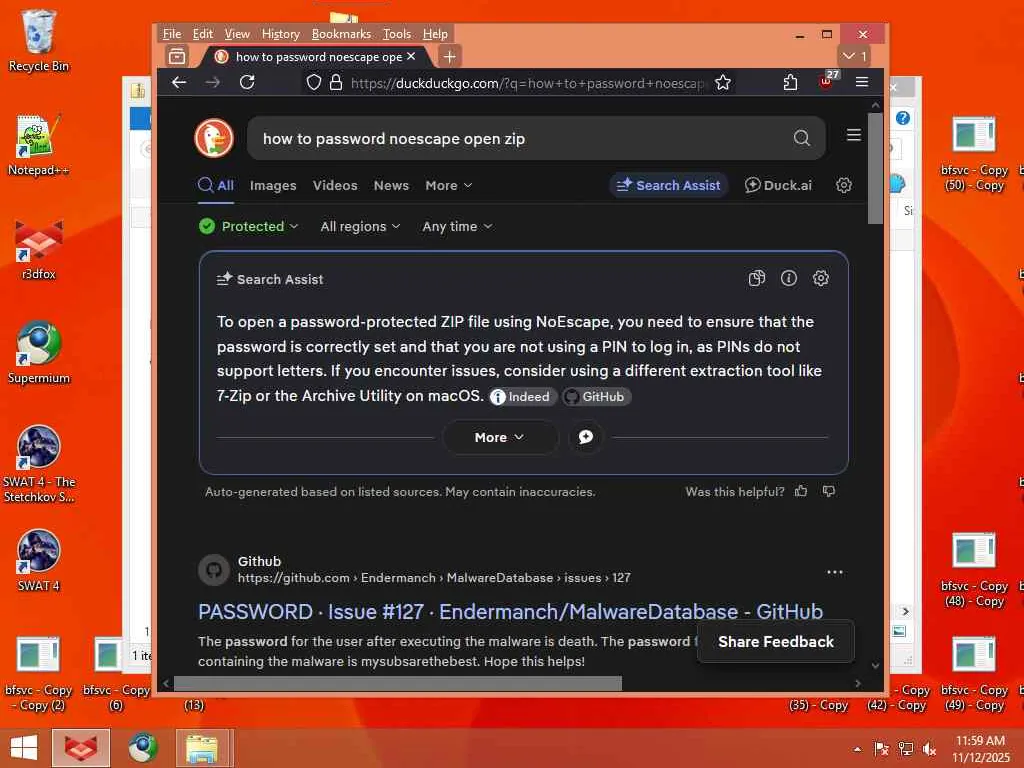Continue answer in chat bubble icon

586,437
